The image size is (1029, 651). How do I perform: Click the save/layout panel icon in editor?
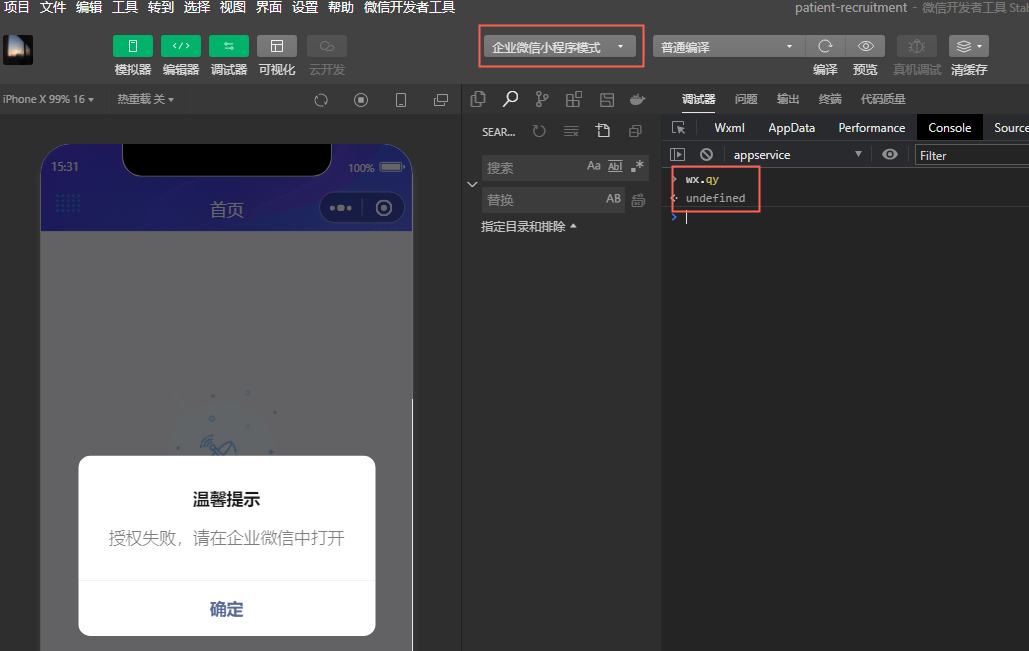tap(606, 100)
